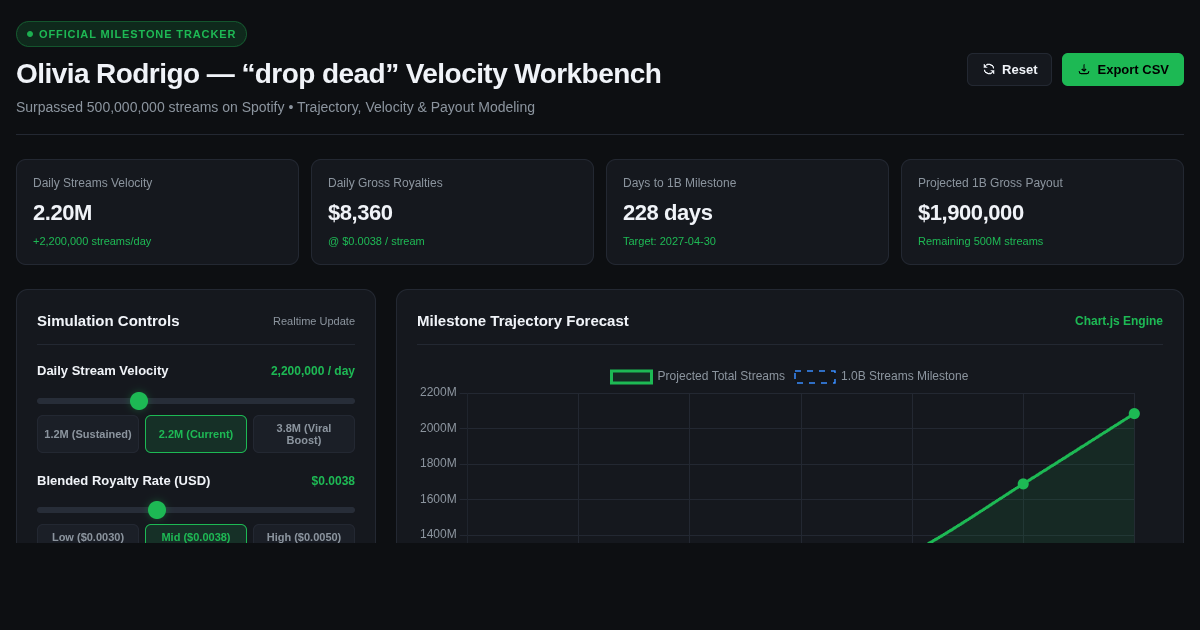Click the @ $0.0038 / stream note
This screenshot has width=1200, height=630.
[x=376, y=241]
